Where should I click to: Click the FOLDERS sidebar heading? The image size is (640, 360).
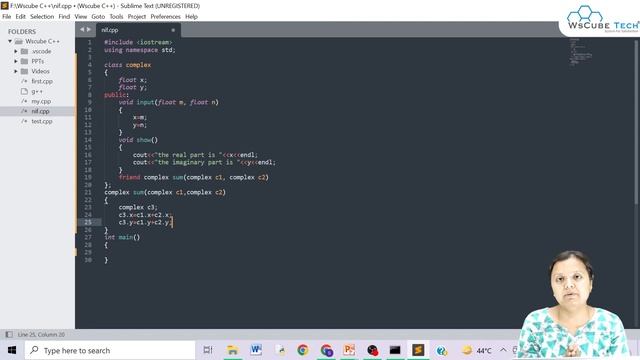tap(22, 31)
